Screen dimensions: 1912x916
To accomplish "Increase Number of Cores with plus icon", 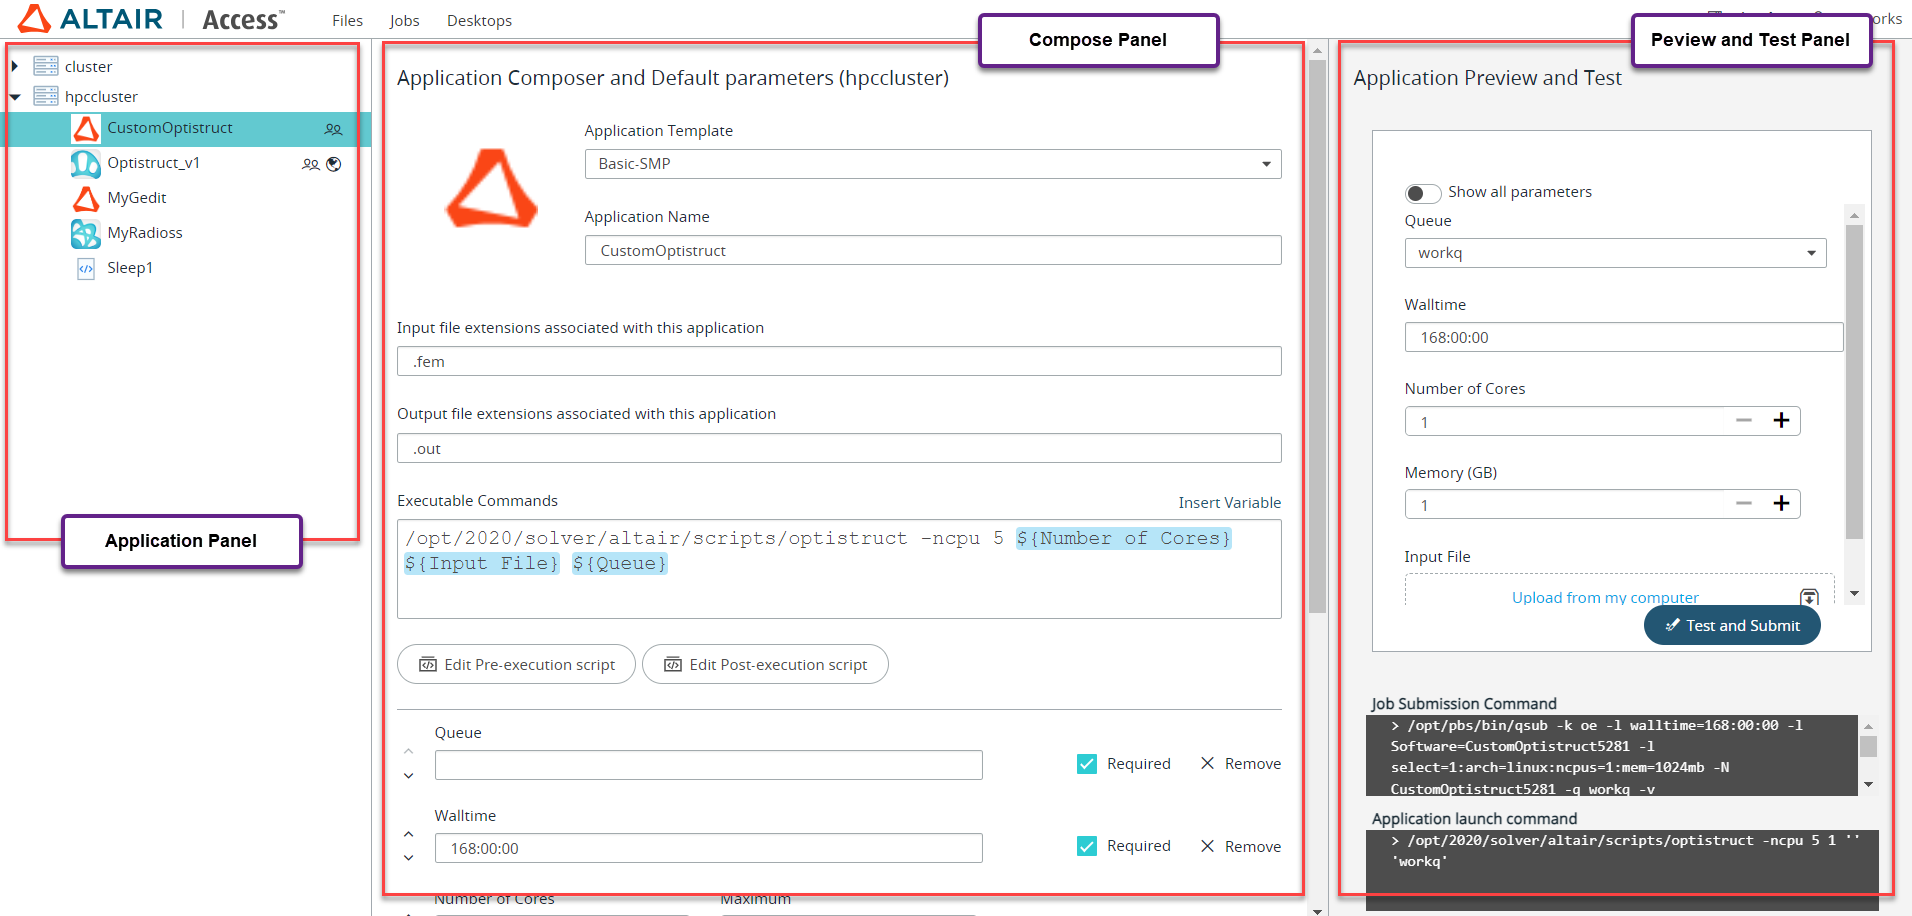I will [1781, 421].
